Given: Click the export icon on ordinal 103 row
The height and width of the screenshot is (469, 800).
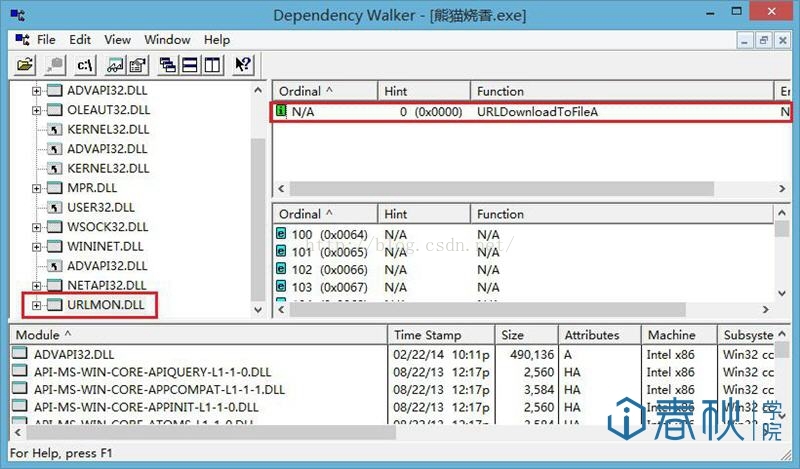Looking at the screenshot, I should pos(281,286).
